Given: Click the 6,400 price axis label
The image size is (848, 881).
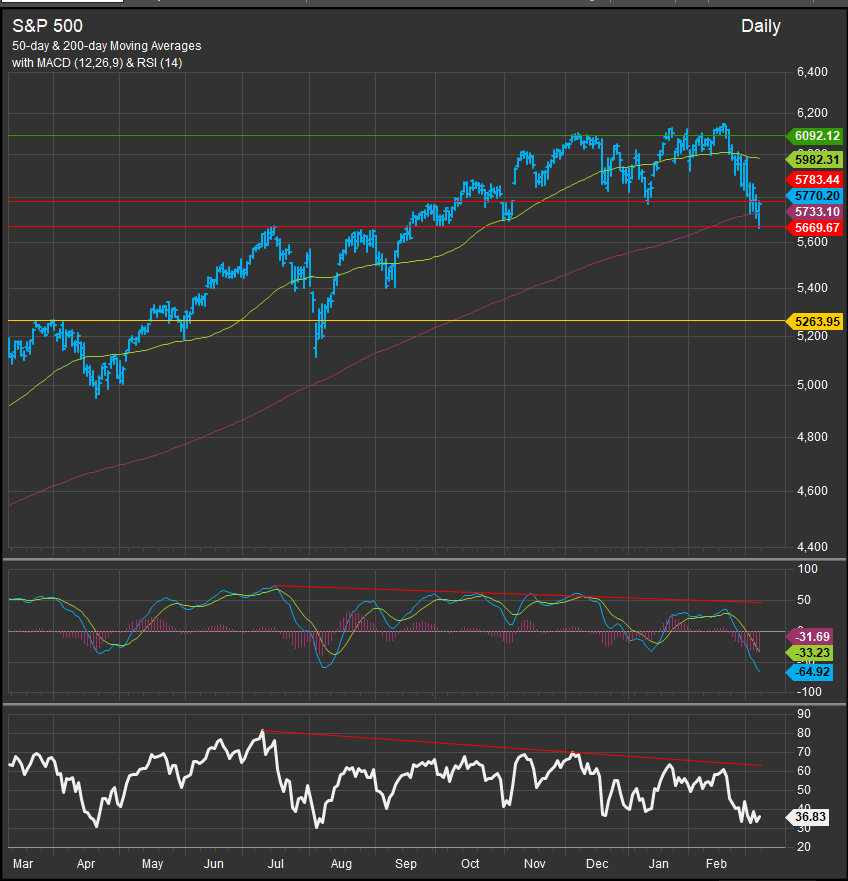Looking at the screenshot, I should click(x=812, y=72).
